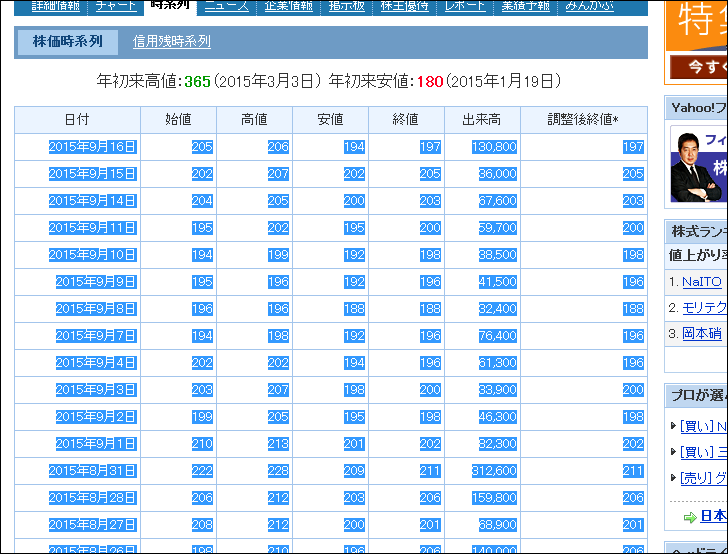Click the 終値 column header
The image size is (728, 554).
pos(406,120)
